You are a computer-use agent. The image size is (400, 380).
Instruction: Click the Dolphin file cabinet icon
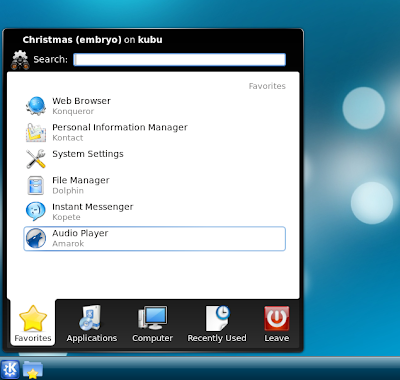coord(36,185)
